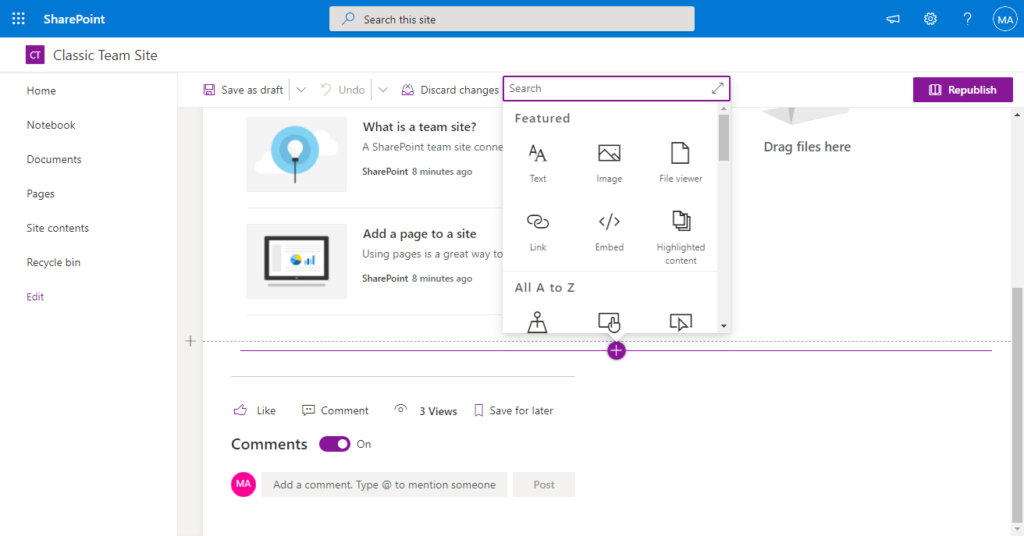Click the team site lightbulb thumbnail
The image size is (1024, 536).
296,154
